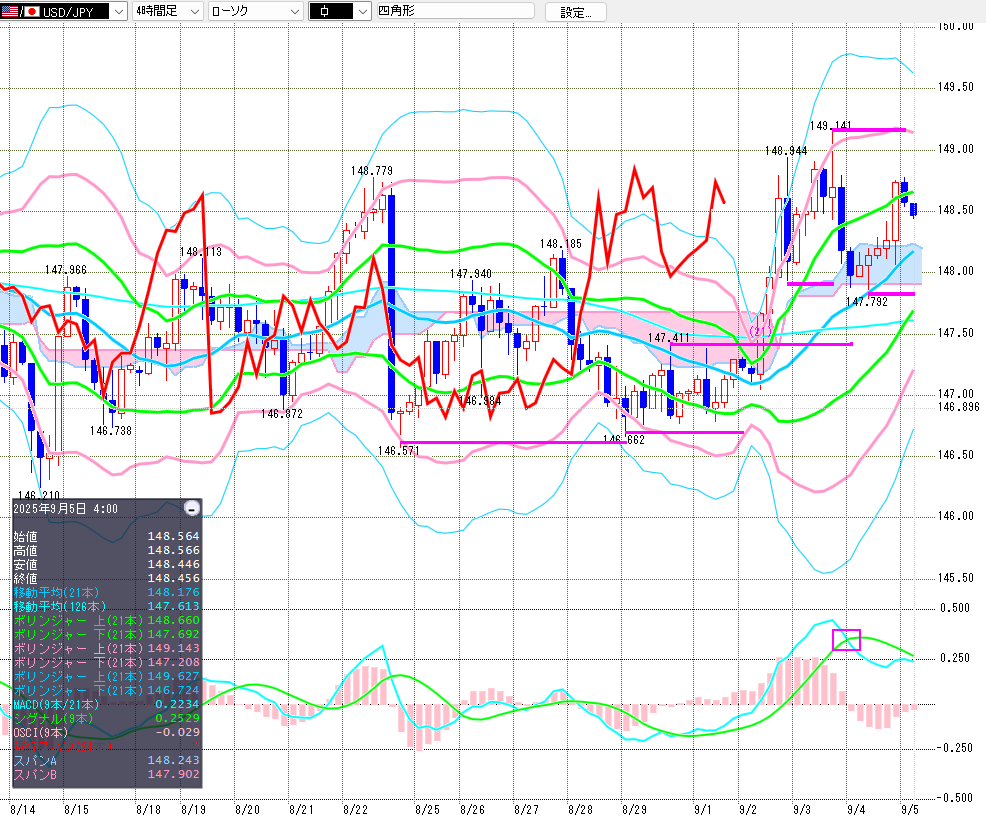
Task: Click the 9/3 date axis label
Action: [x=802, y=809]
